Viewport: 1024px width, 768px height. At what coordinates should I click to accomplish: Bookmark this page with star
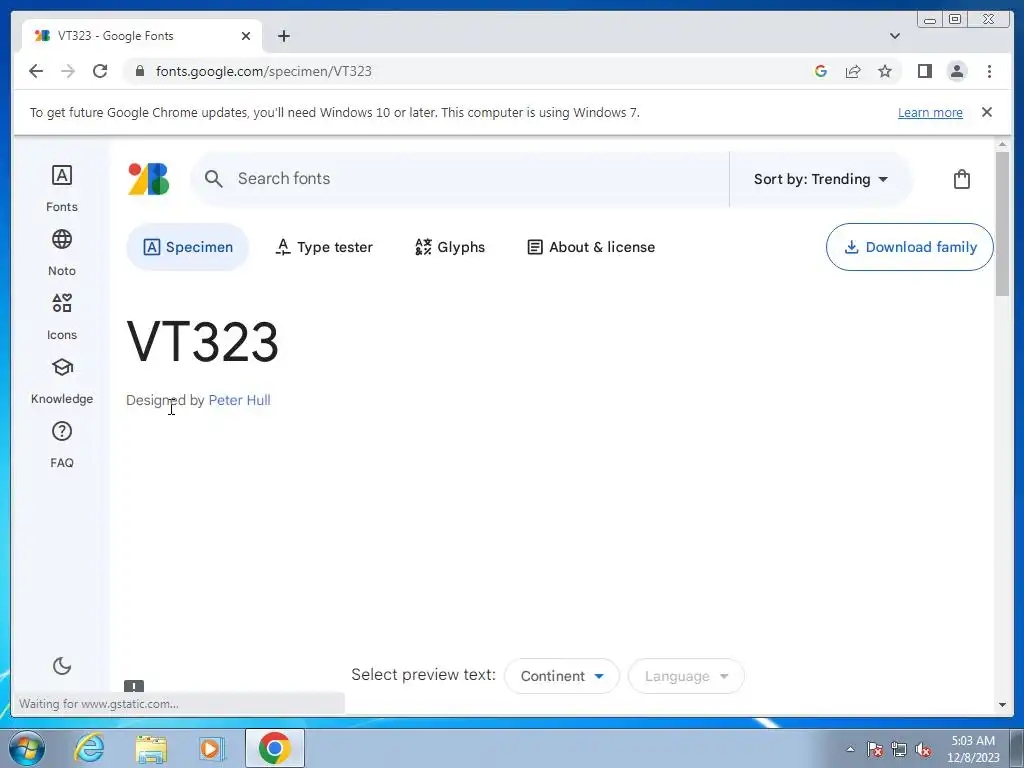tap(885, 71)
